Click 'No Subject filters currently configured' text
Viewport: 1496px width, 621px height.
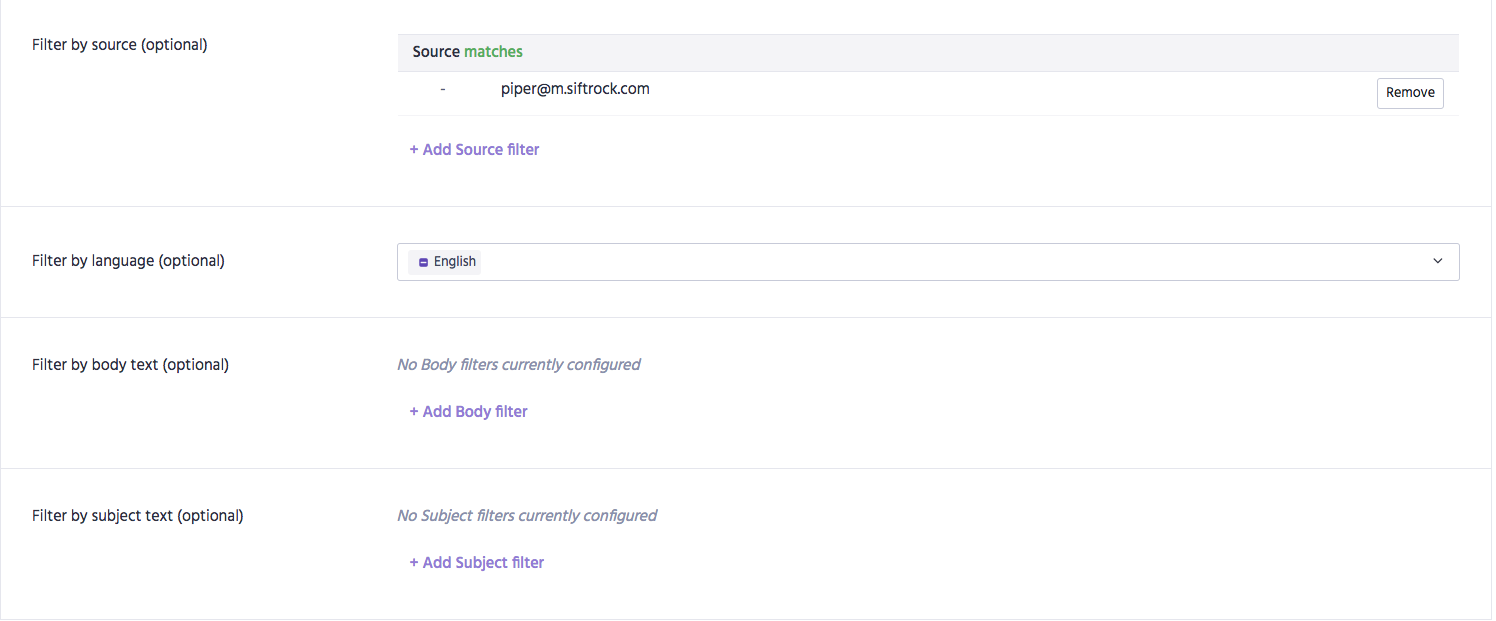[x=527, y=515]
